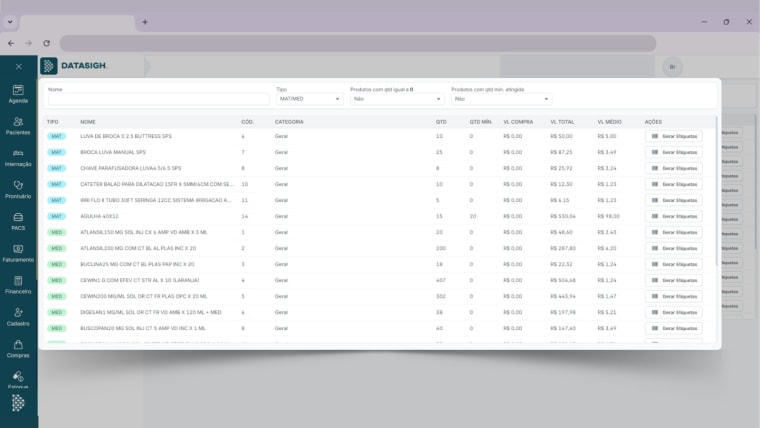The height and width of the screenshot is (428, 760).
Task: Sort by the QTD column header
Action: 441,122
